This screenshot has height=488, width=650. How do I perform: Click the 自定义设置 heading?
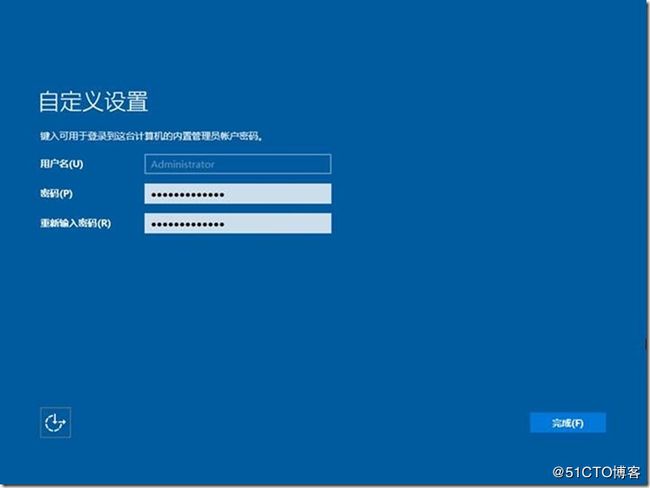94,102
